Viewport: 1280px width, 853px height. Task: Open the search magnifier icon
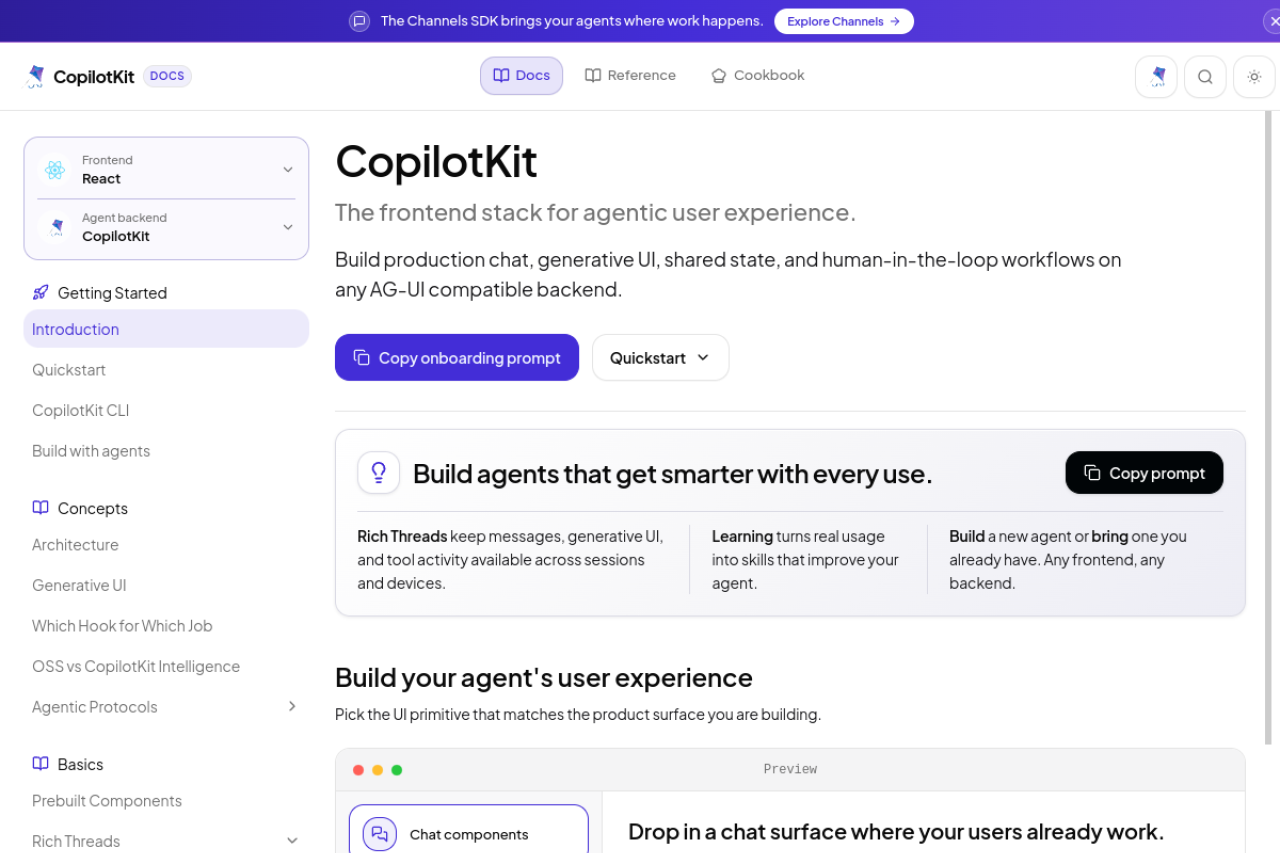[x=1205, y=77]
